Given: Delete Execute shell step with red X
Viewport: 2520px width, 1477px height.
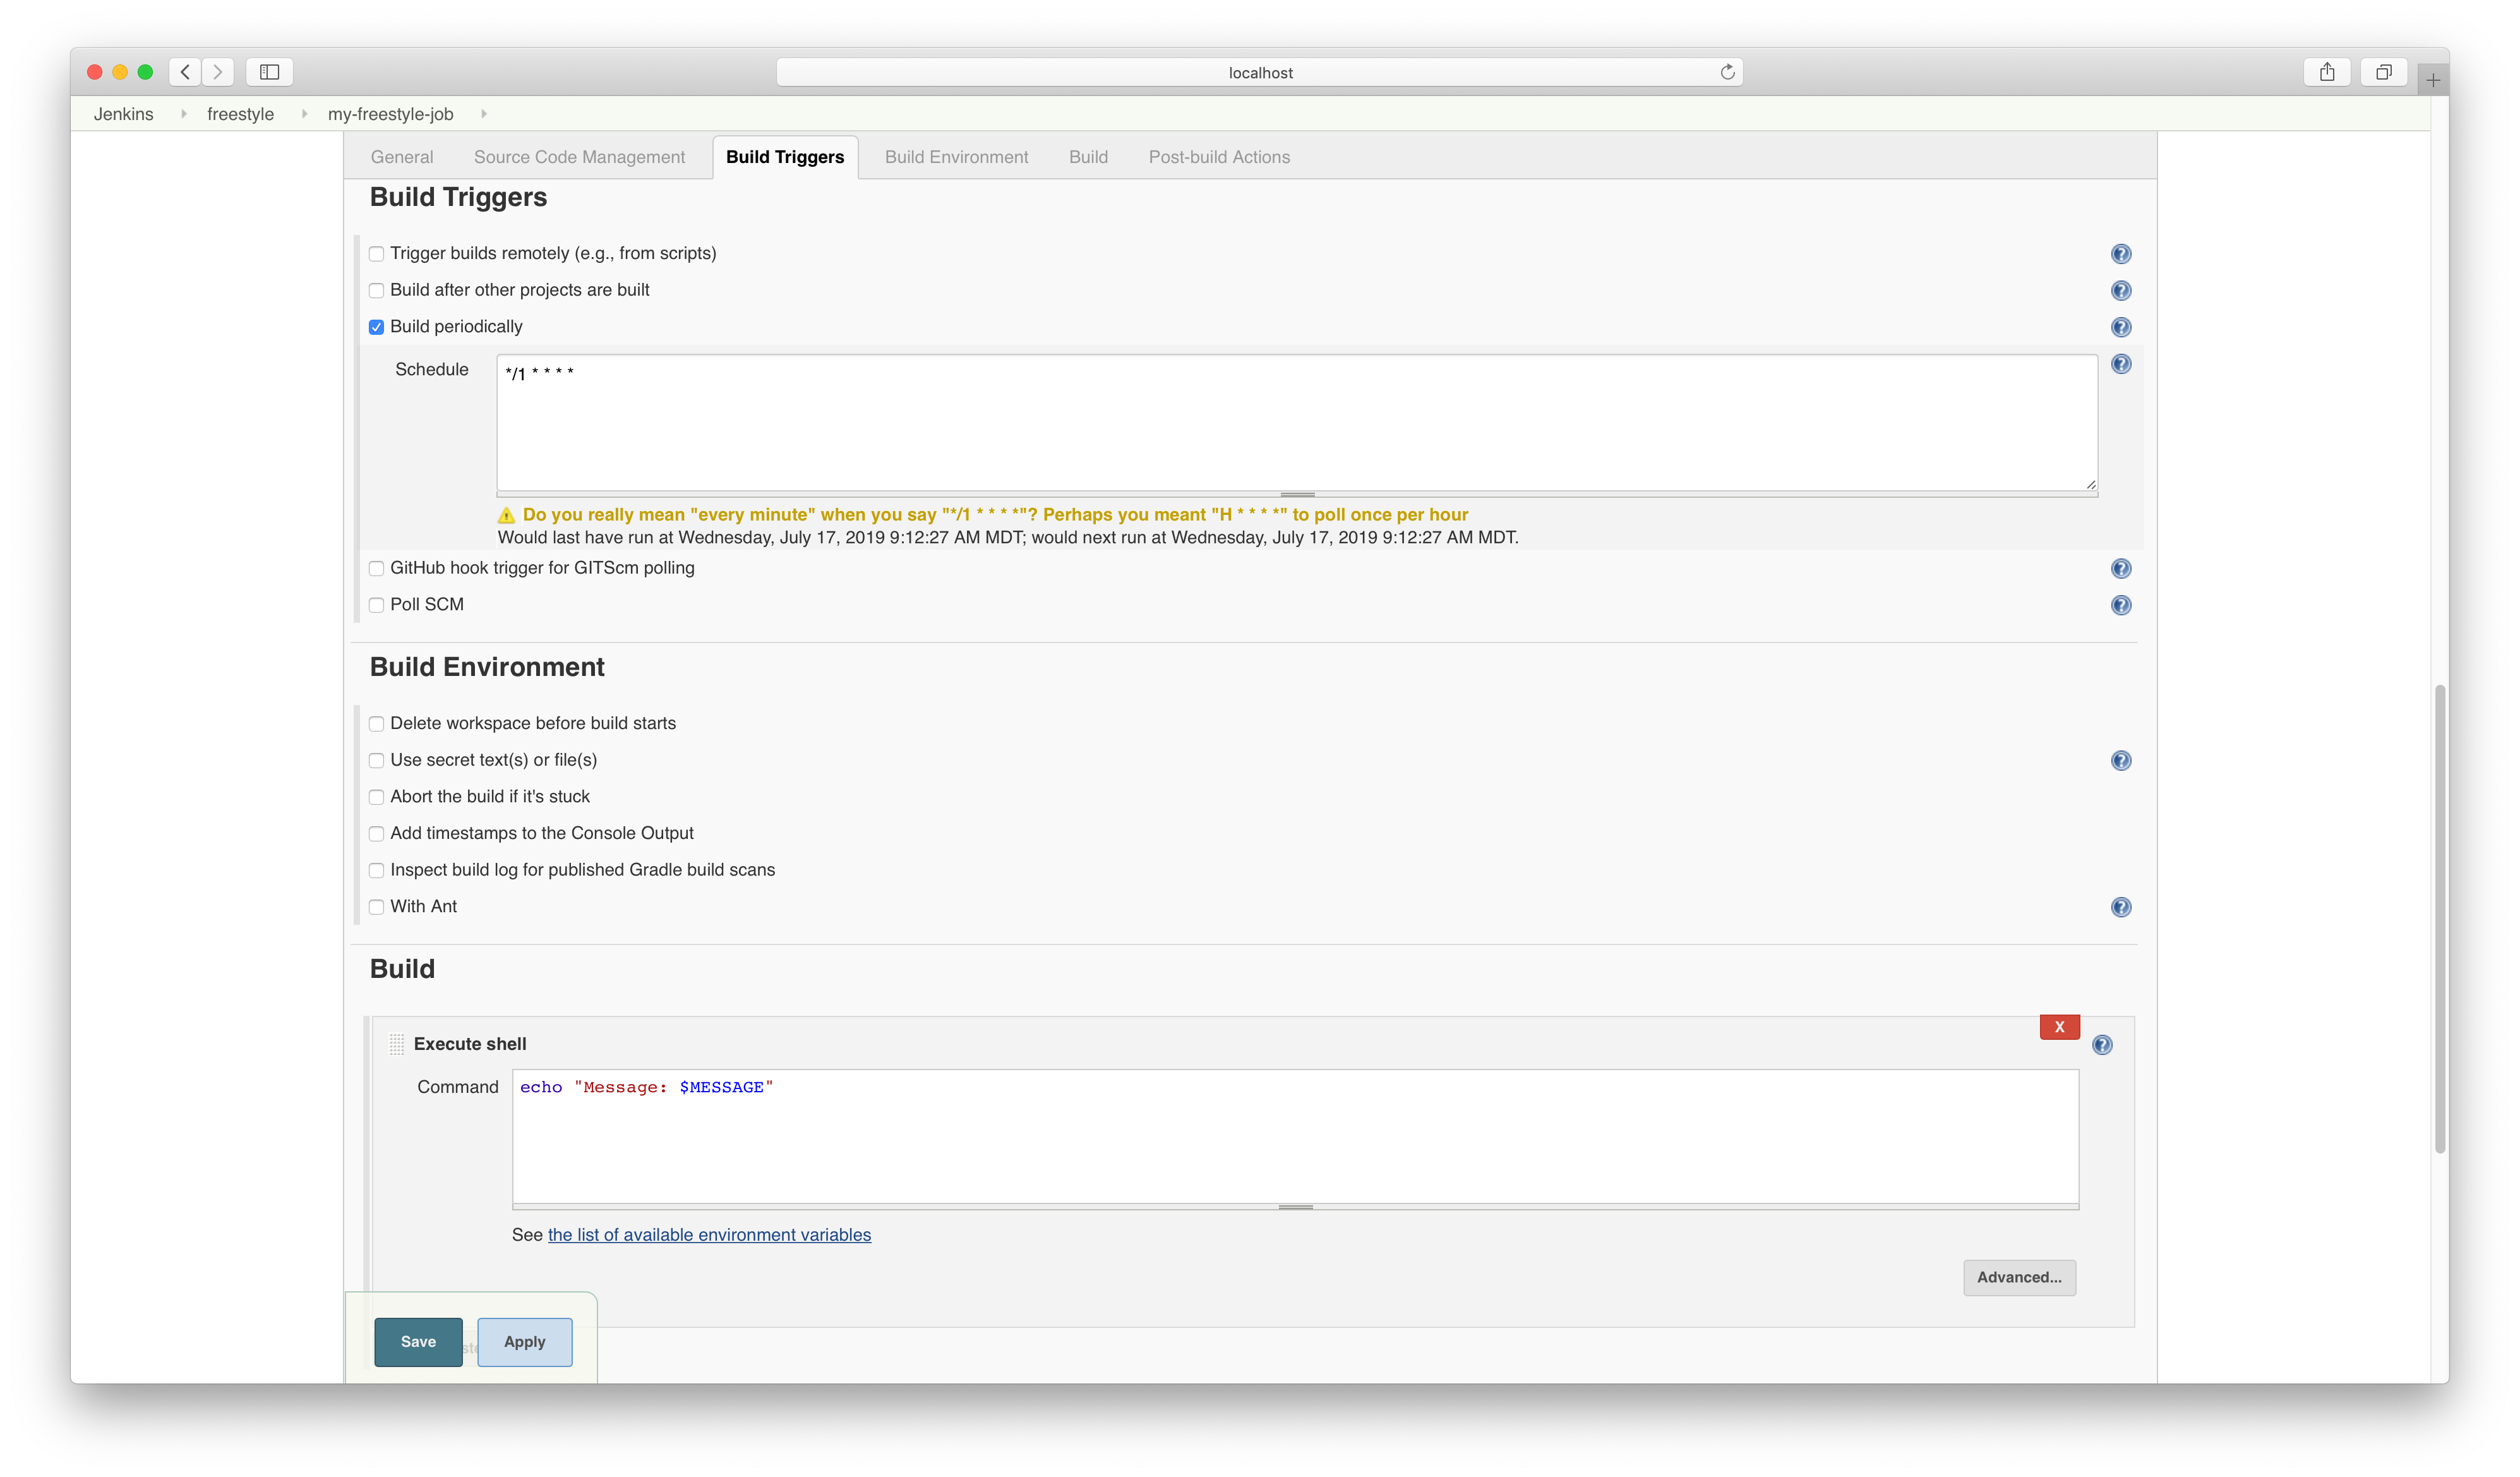Looking at the screenshot, I should [x=2059, y=1027].
